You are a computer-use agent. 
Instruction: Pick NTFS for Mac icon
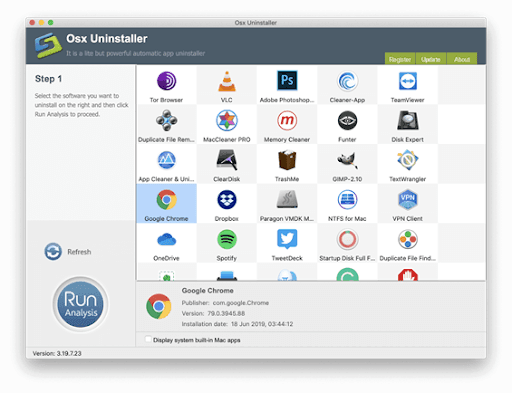[x=347, y=200]
